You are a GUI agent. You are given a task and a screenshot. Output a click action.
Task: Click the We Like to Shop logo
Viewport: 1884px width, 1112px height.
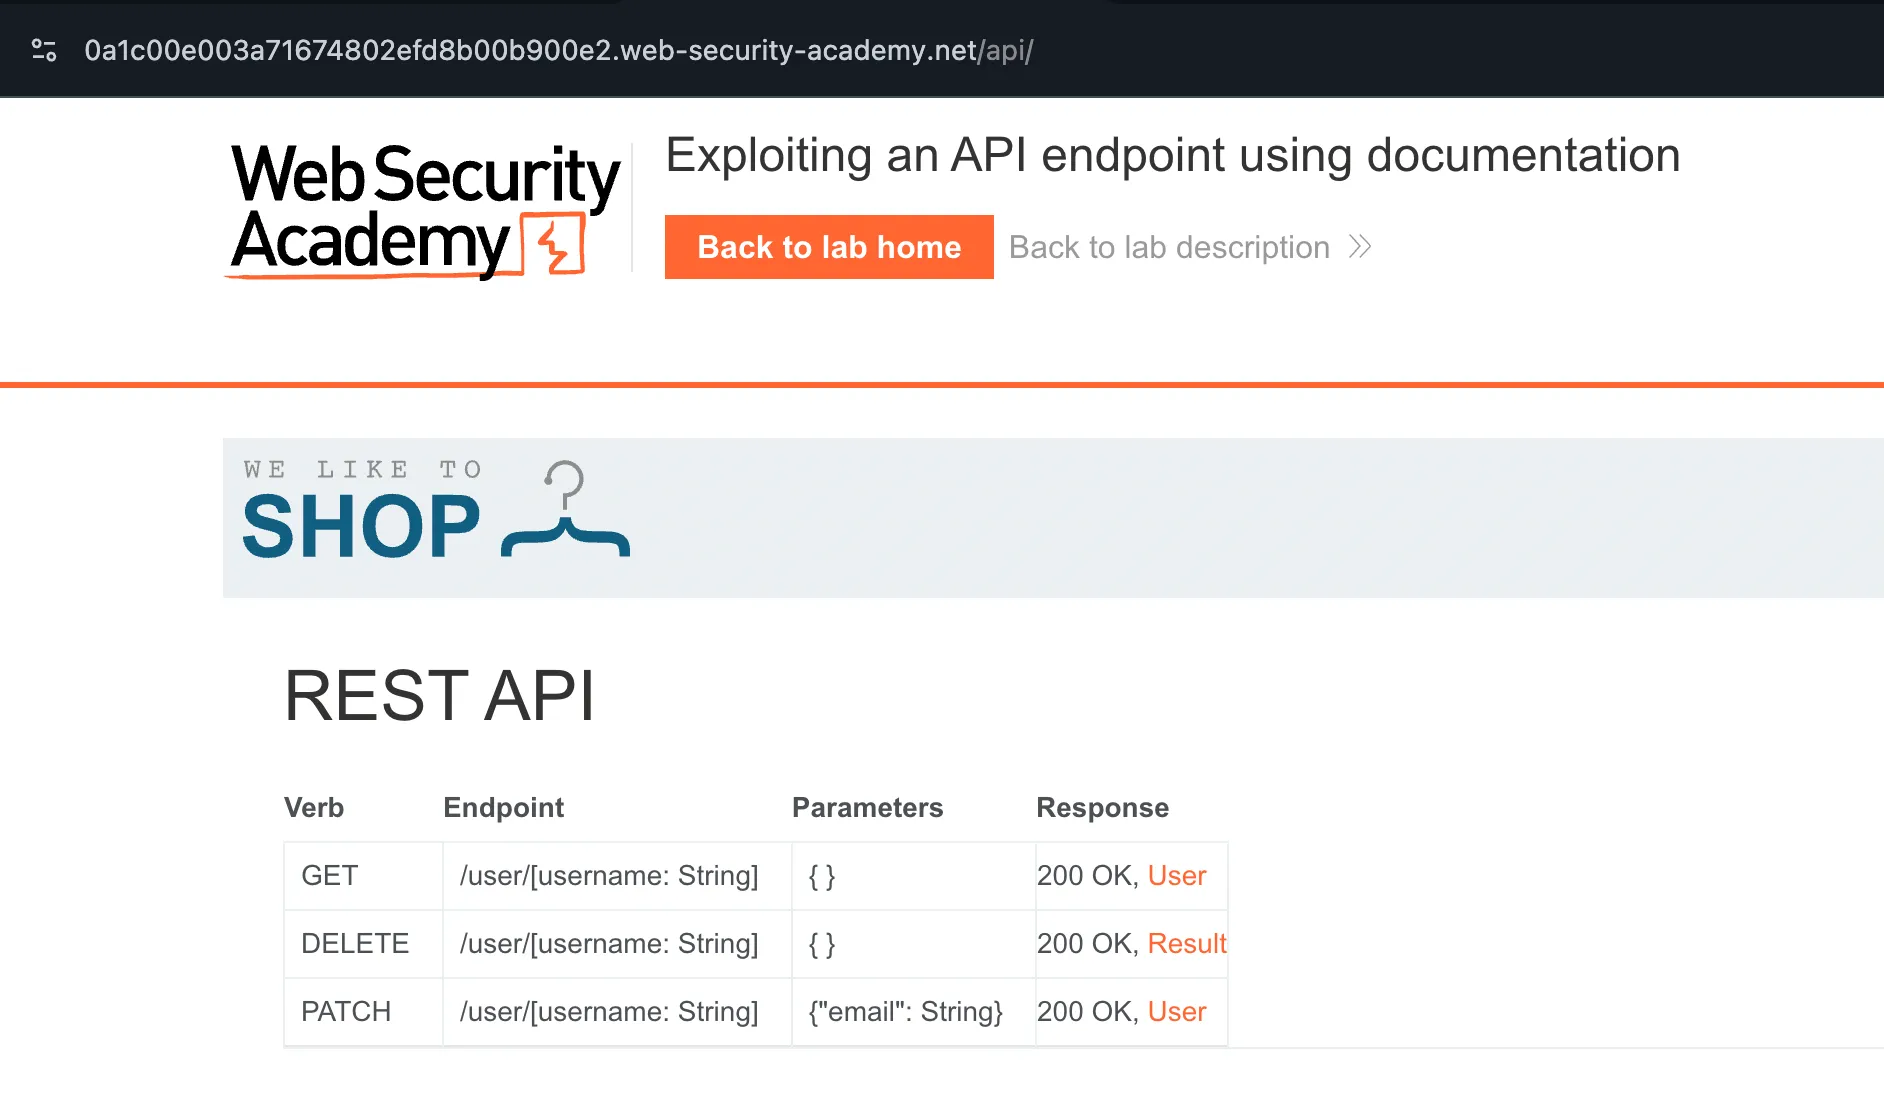click(x=436, y=512)
